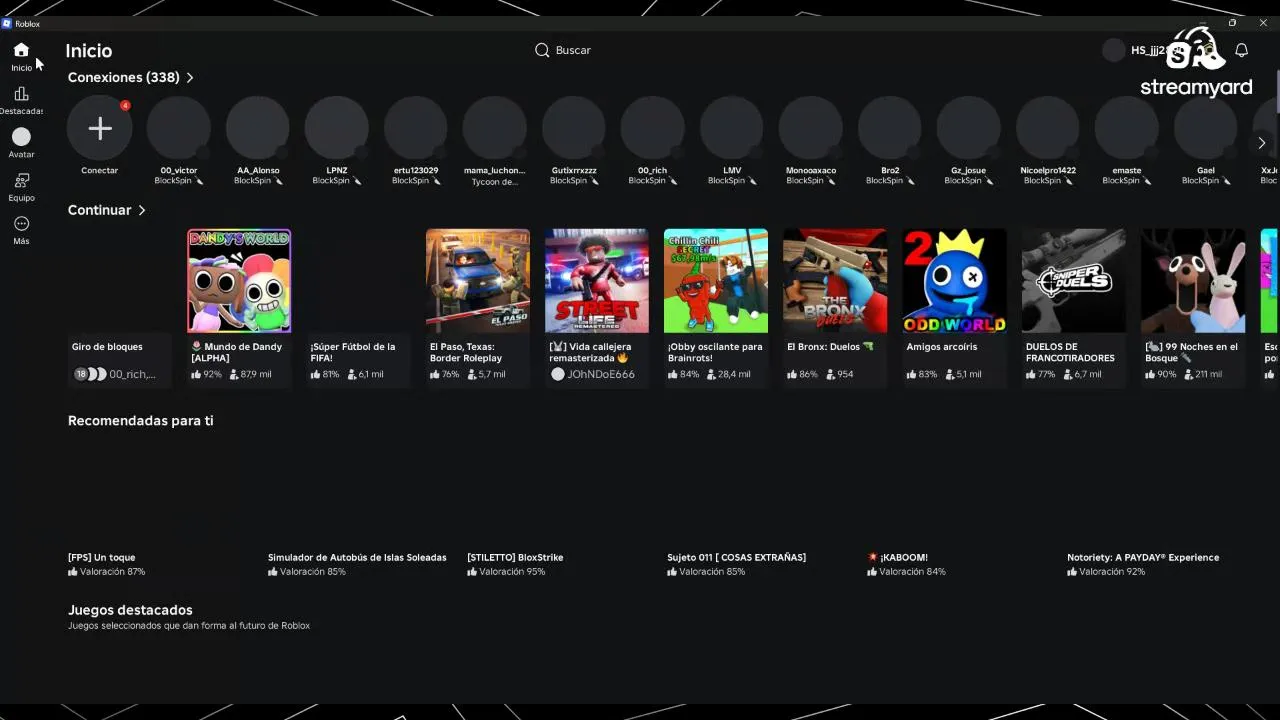The height and width of the screenshot is (720, 1280).
Task: Open the Odd World Amigos arcoíris thumbnail
Action: pyautogui.click(x=955, y=281)
